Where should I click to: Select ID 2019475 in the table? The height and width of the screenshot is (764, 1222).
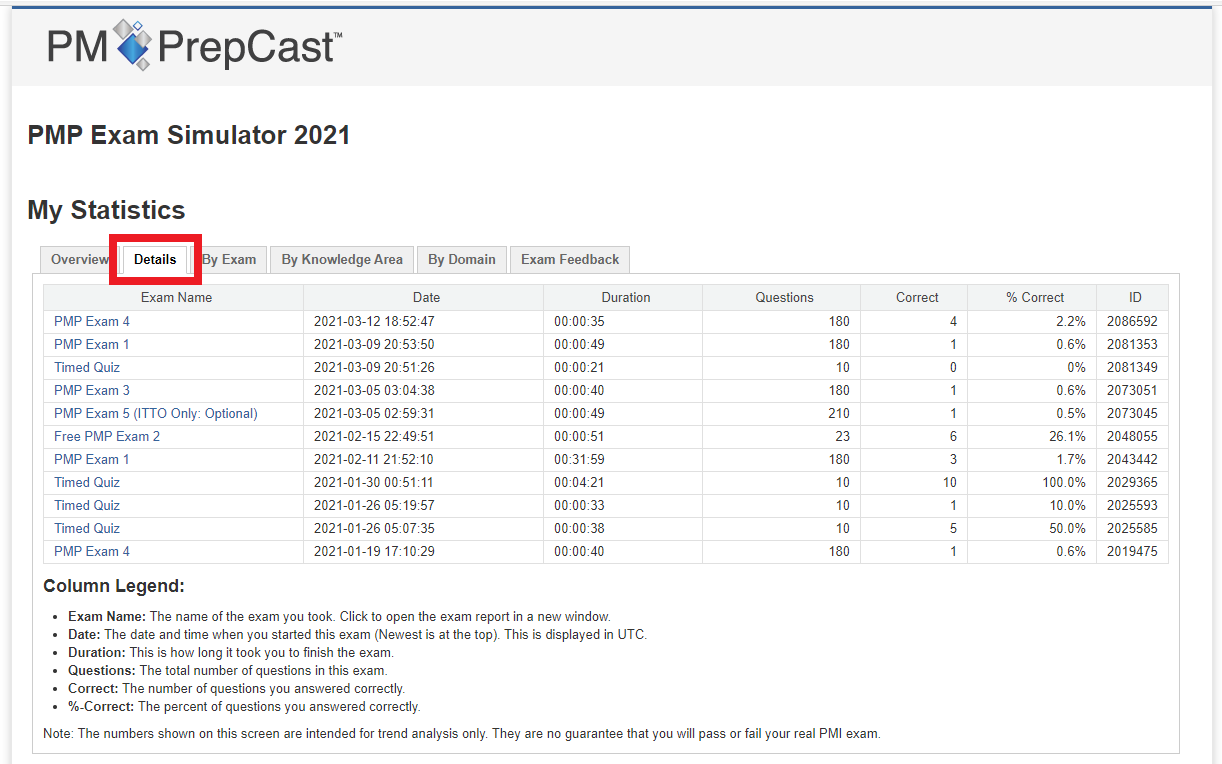1132,552
